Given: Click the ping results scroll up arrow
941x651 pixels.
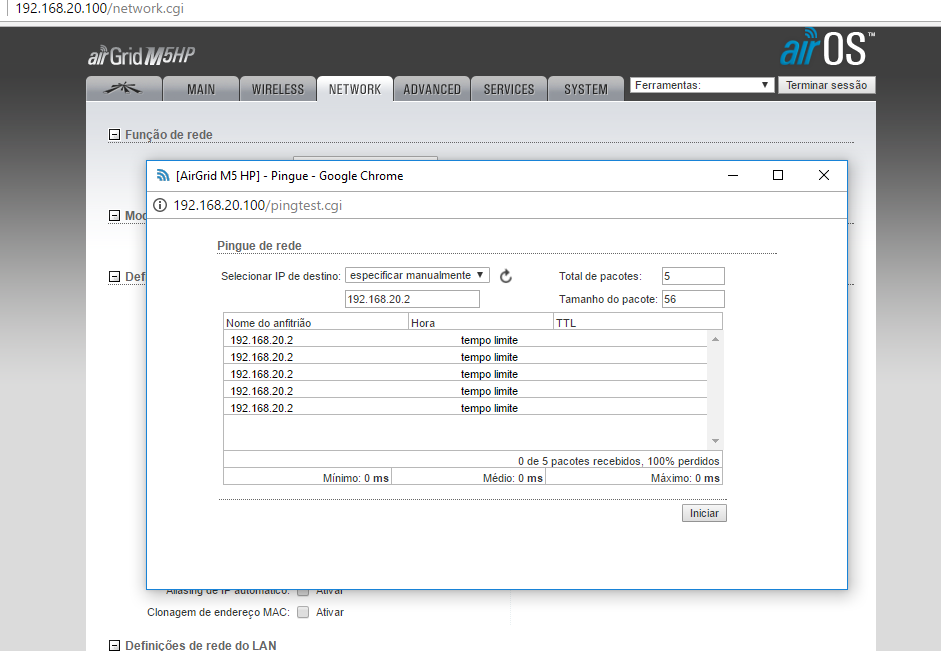Looking at the screenshot, I should (715, 340).
